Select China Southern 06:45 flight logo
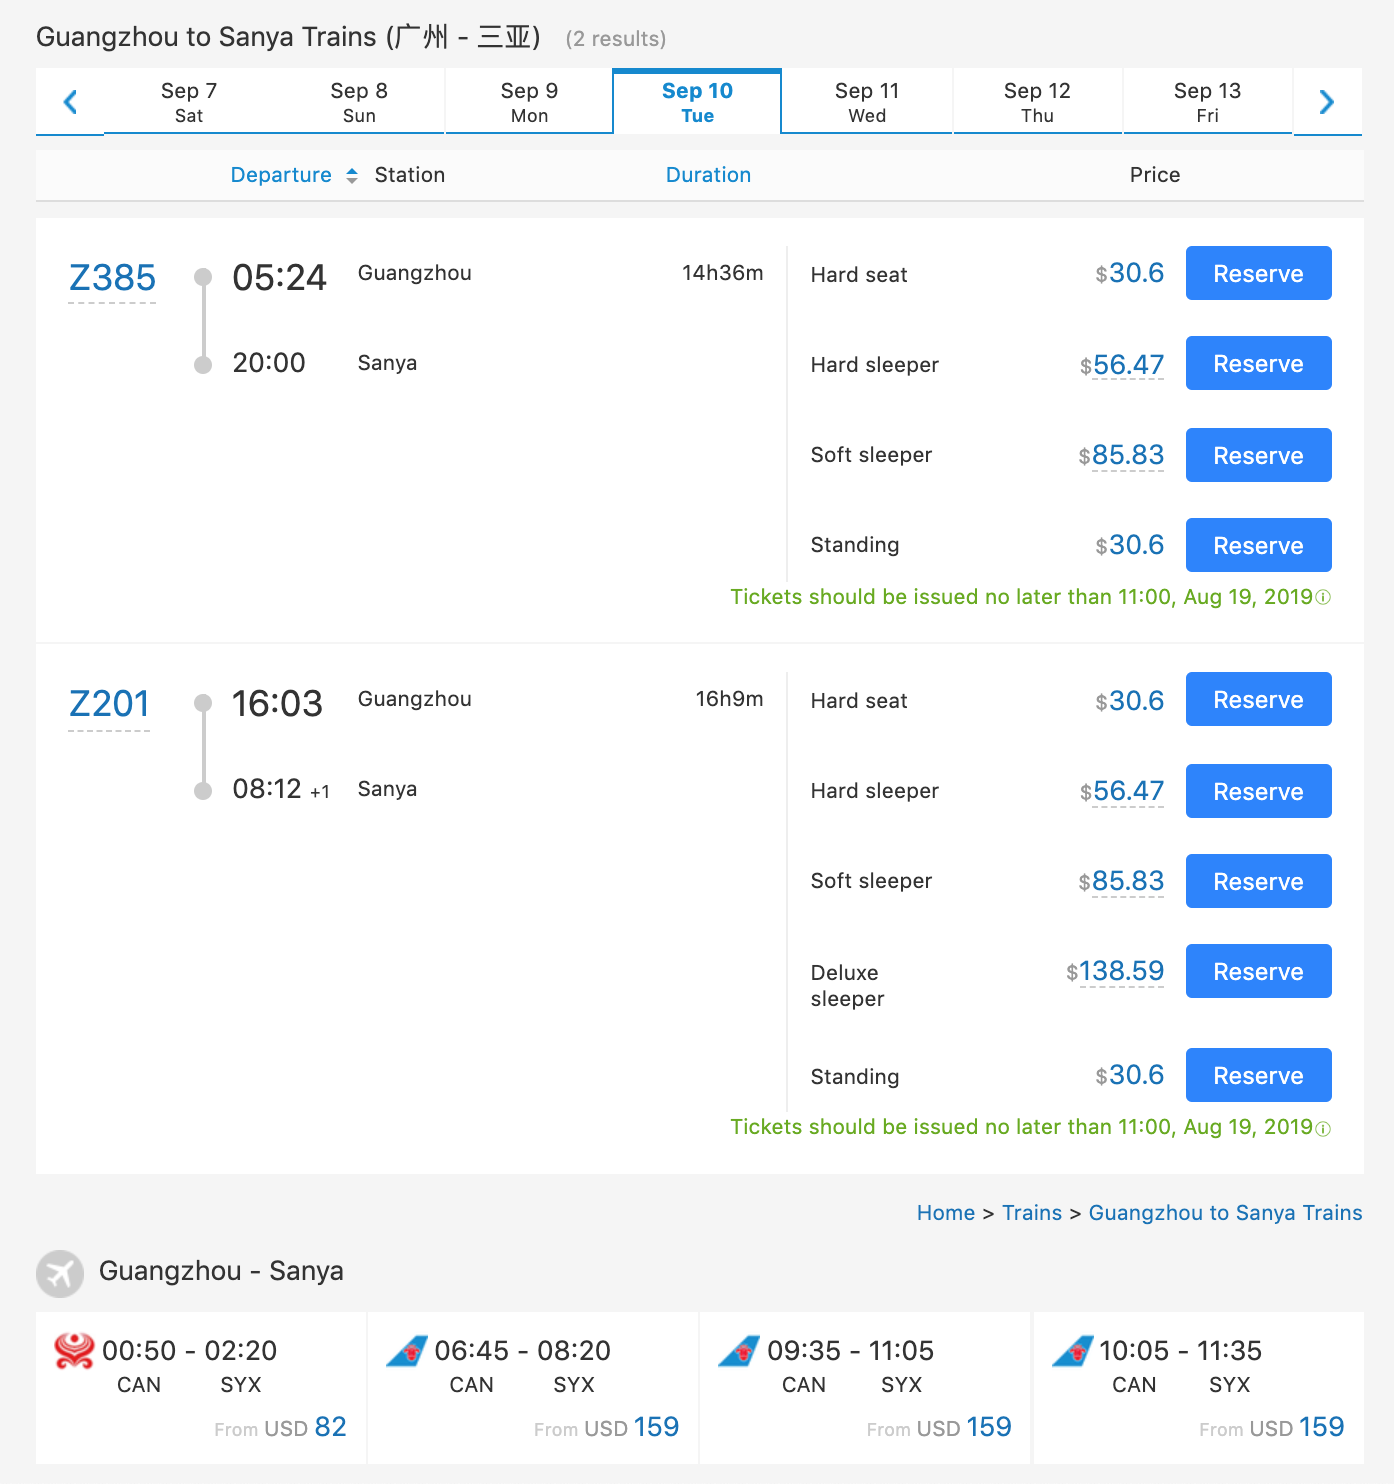Viewport: 1394px width, 1484px height. [x=407, y=1351]
